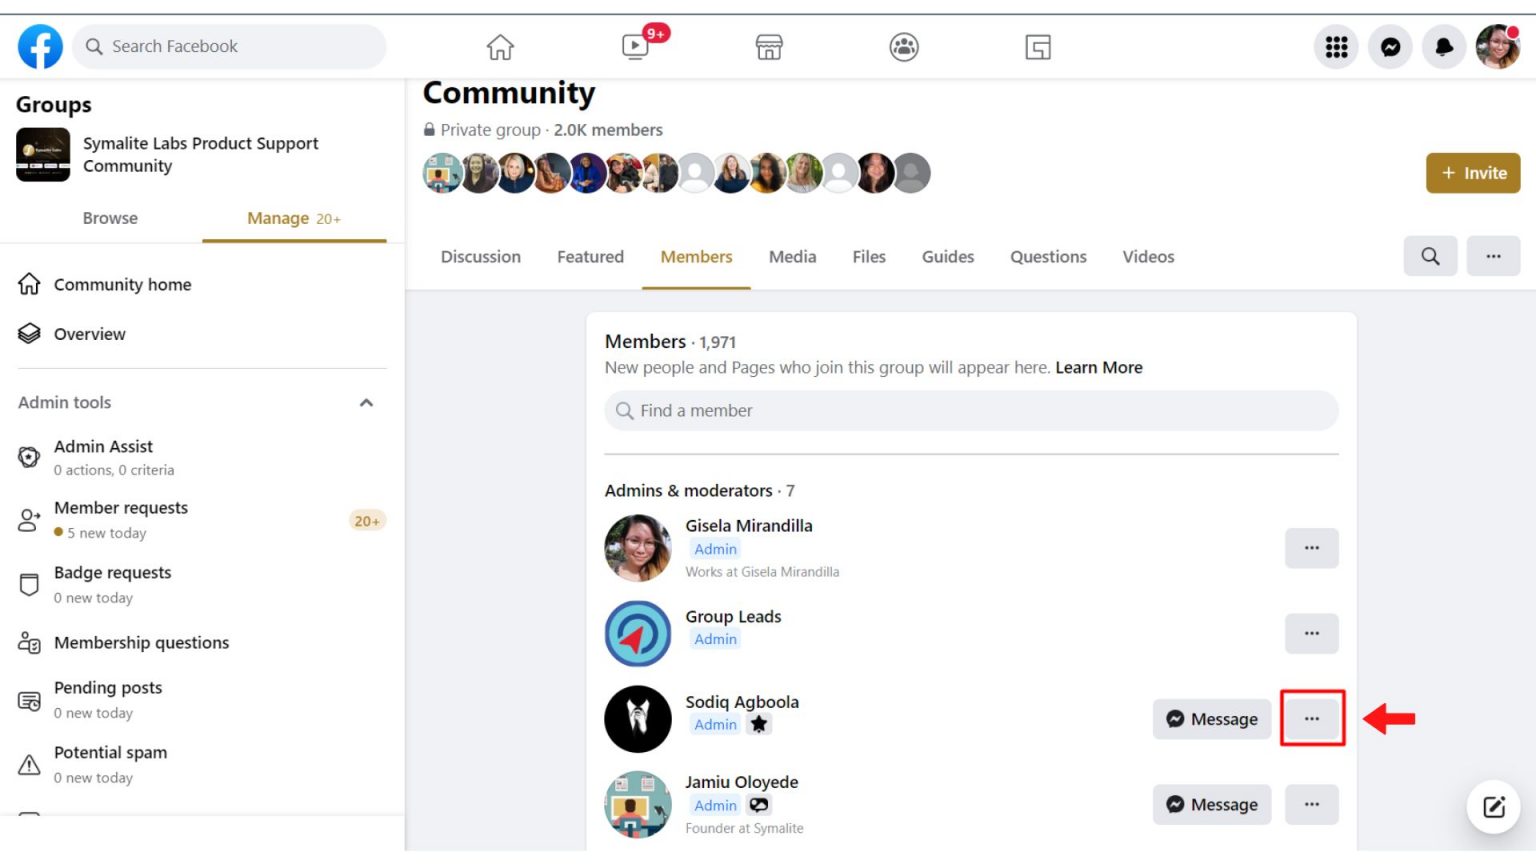Open options menu for Gisela Mirandilla
Image resolution: width=1536 pixels, height=864 pixels.
(1311, 548)
